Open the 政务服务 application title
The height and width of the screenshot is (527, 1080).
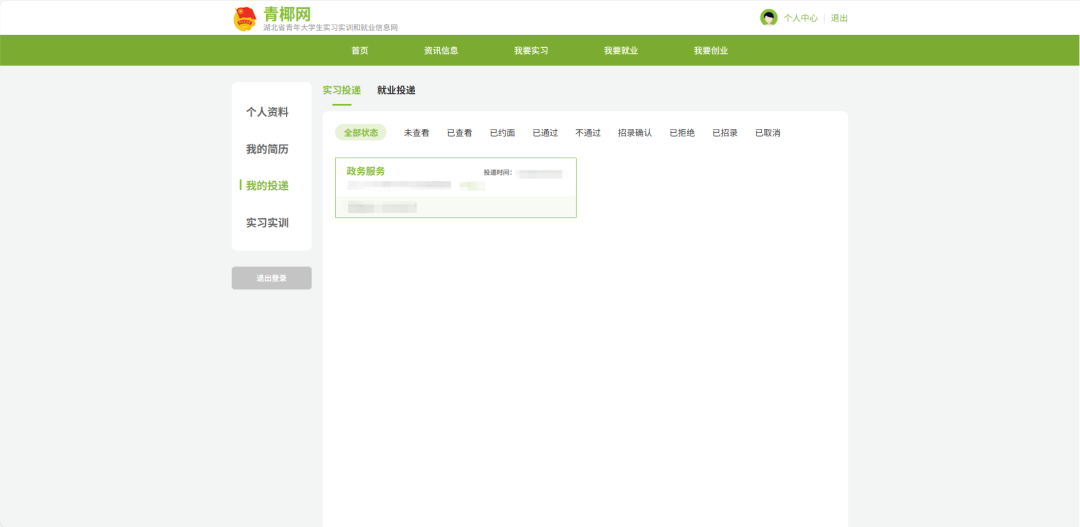click(366, 171)
